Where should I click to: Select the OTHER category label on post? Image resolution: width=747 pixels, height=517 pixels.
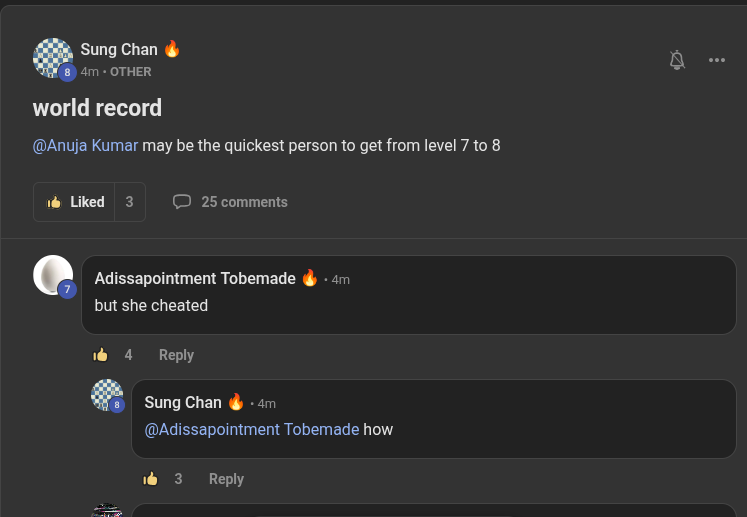[131, 72]
